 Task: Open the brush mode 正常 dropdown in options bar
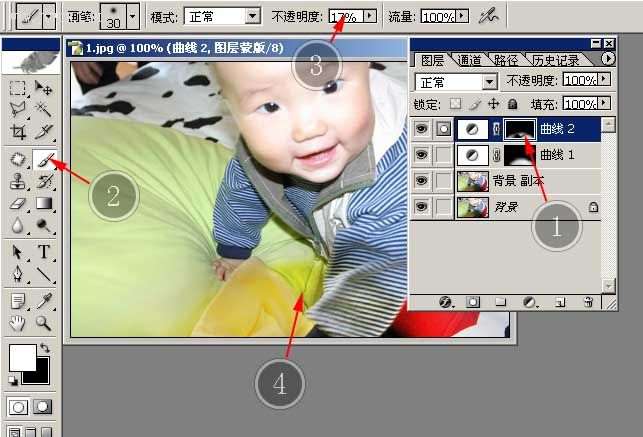coord(252,17)
